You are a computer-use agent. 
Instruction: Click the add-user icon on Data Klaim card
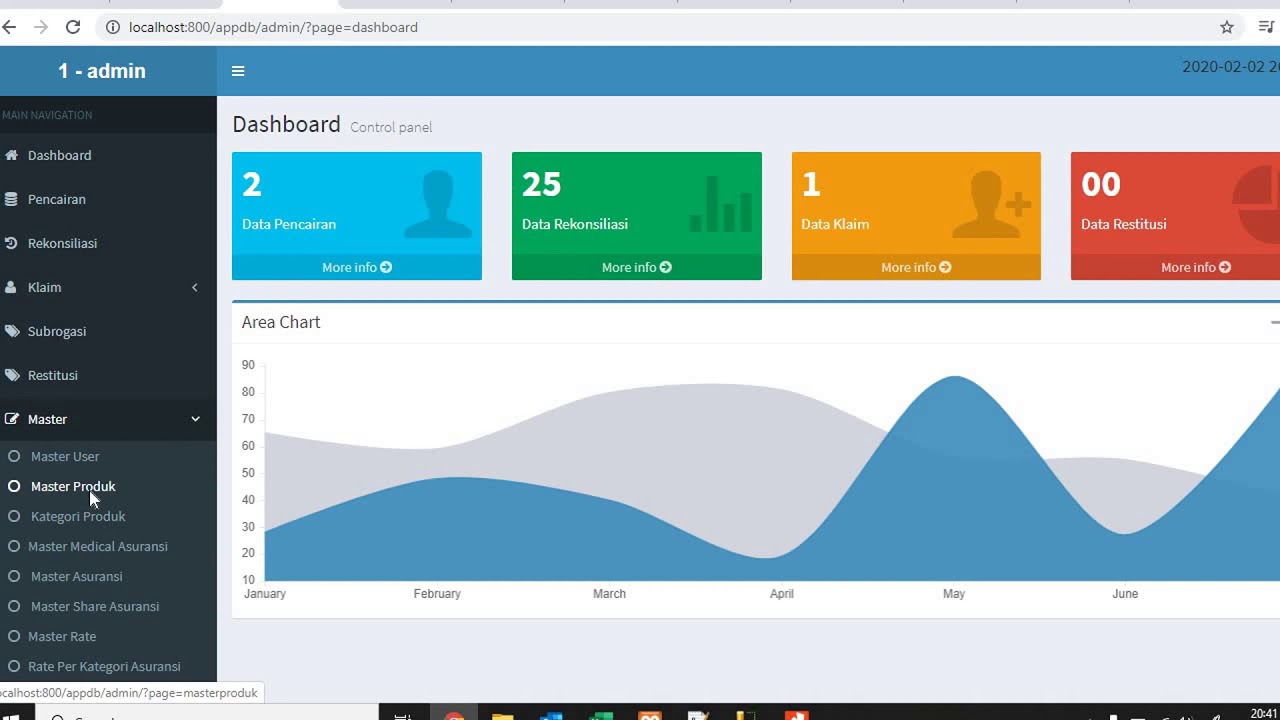[991, 204]
